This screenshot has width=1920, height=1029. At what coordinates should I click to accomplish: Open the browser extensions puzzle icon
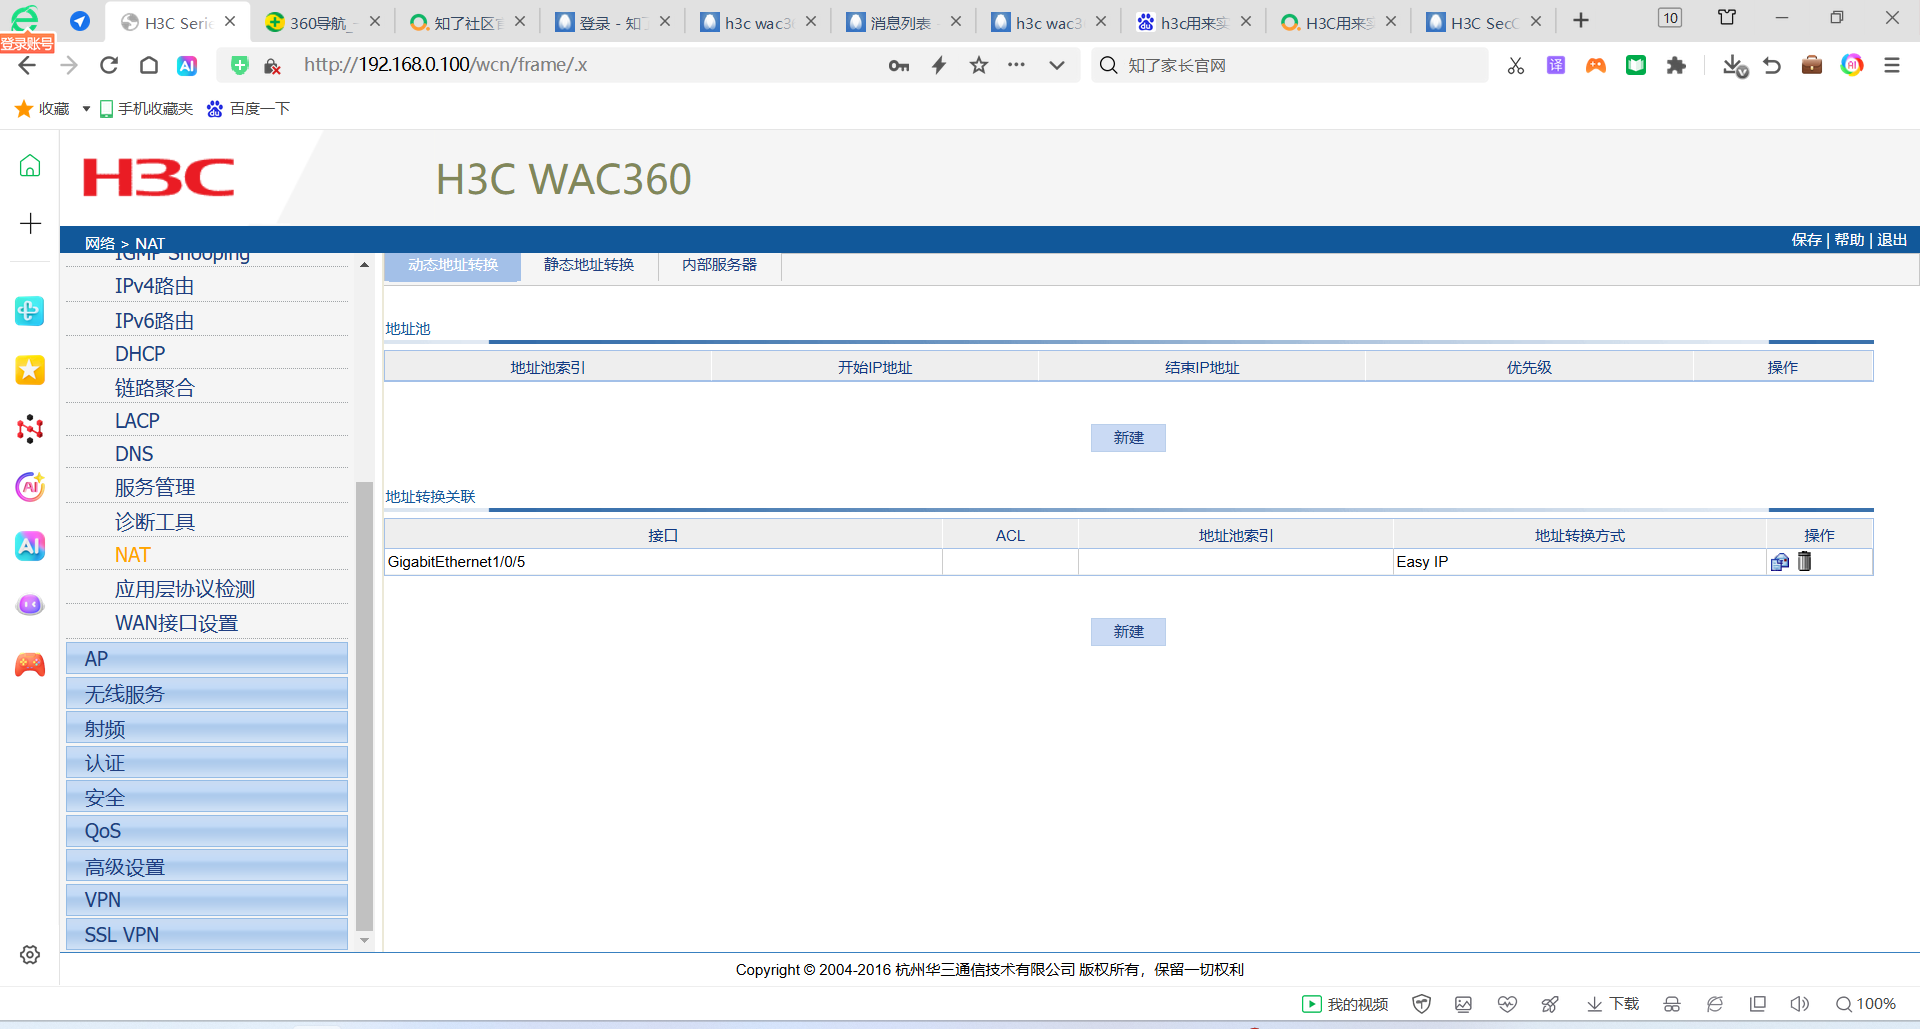(1676, 65)
